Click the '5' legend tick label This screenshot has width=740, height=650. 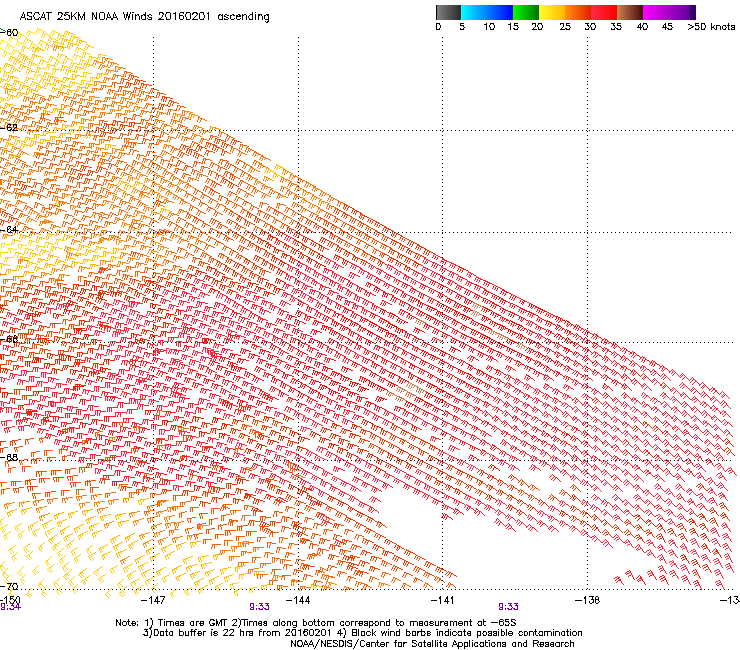462,27
